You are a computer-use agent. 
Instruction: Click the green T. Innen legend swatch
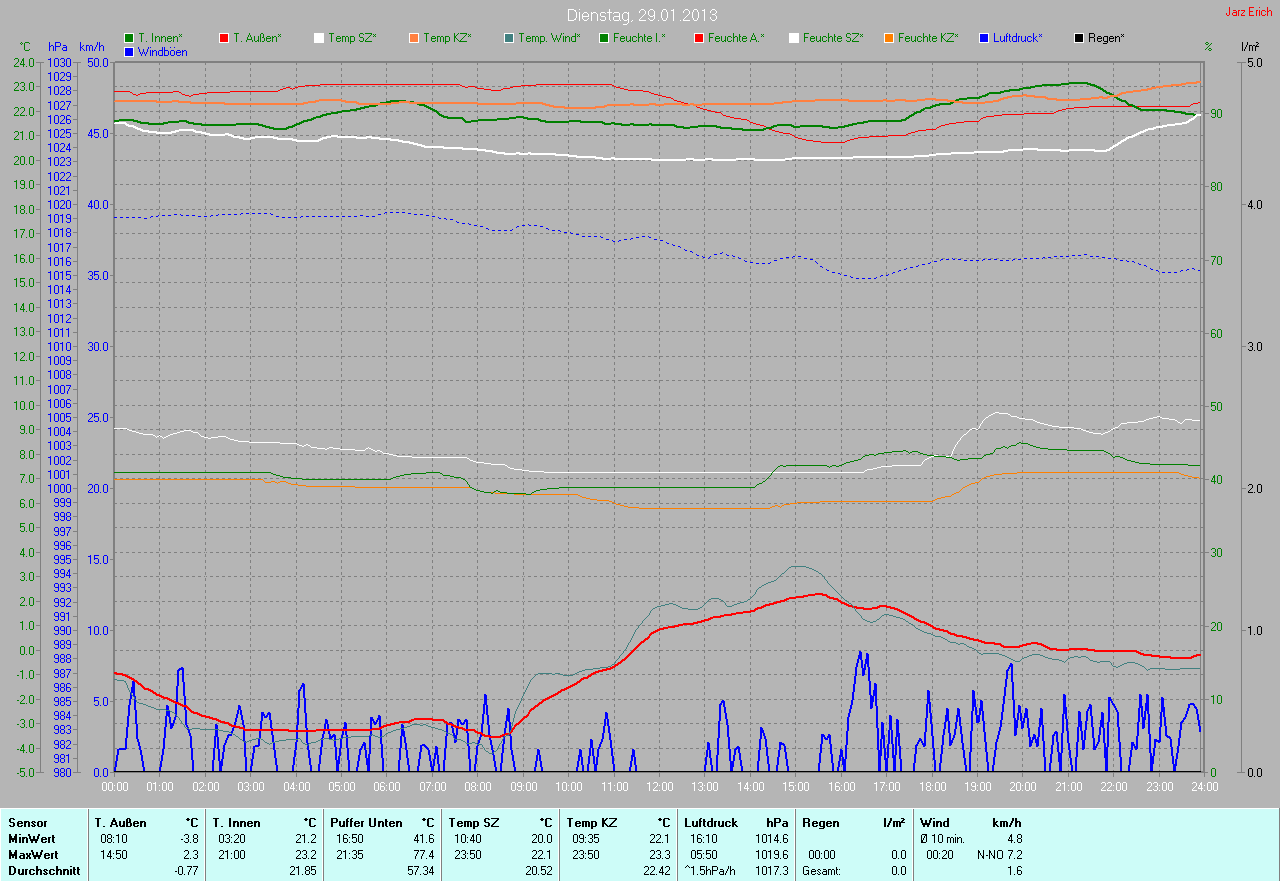pyautogui.click(x=129, y=38)
